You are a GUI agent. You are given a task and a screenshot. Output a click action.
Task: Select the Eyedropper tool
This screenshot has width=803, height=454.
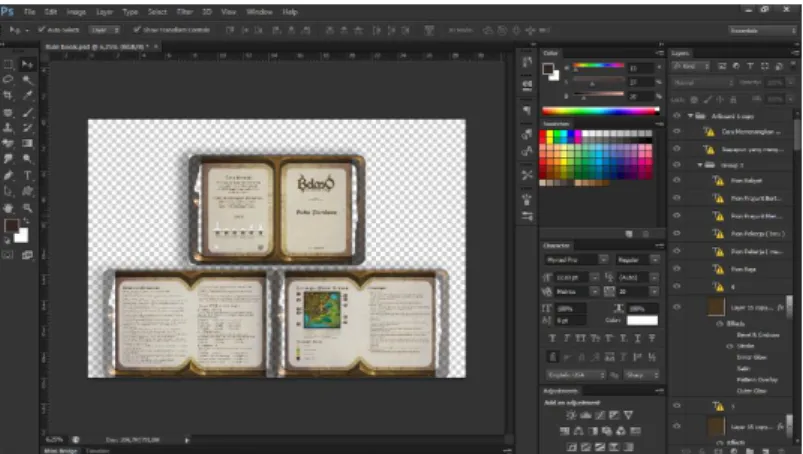pos(27,96)
